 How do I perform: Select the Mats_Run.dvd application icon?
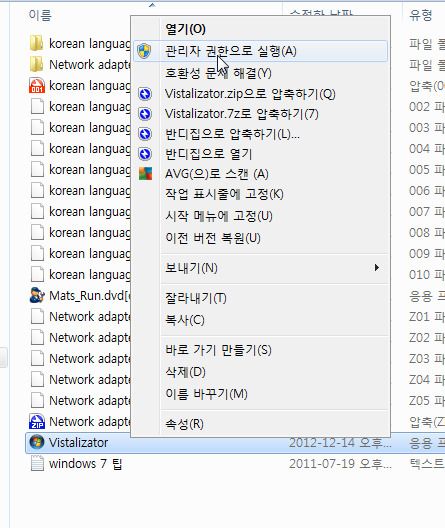point(37,295)
